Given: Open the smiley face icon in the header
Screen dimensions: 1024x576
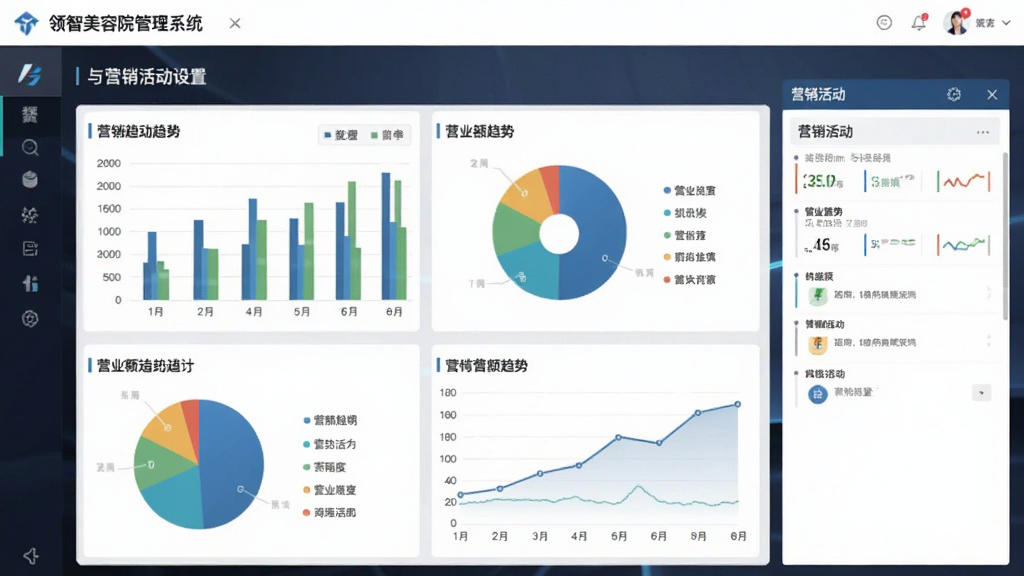Looking at the screenshot, I should pos(884,23).
